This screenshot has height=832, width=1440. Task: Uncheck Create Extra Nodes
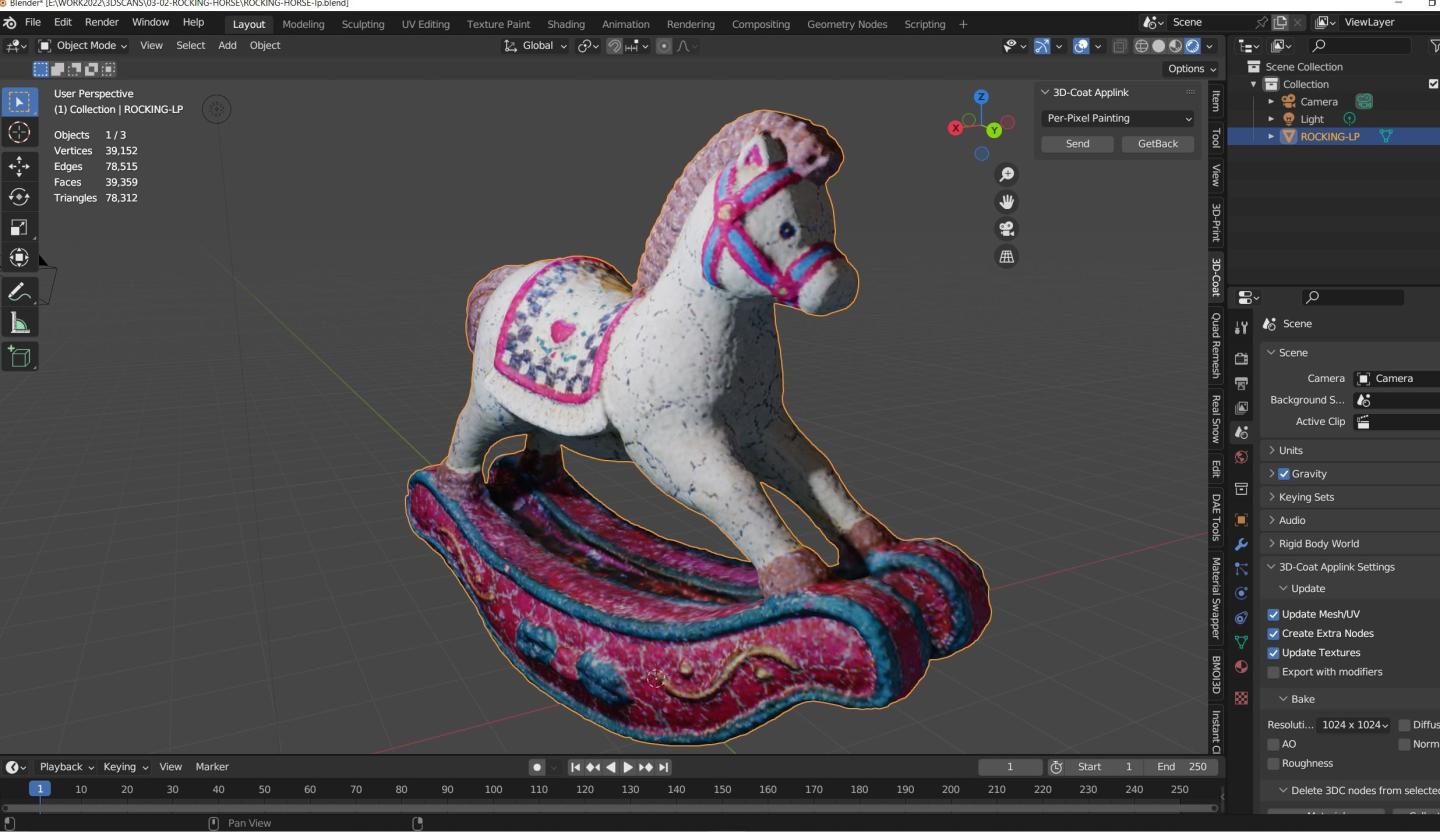(1274, 633)
